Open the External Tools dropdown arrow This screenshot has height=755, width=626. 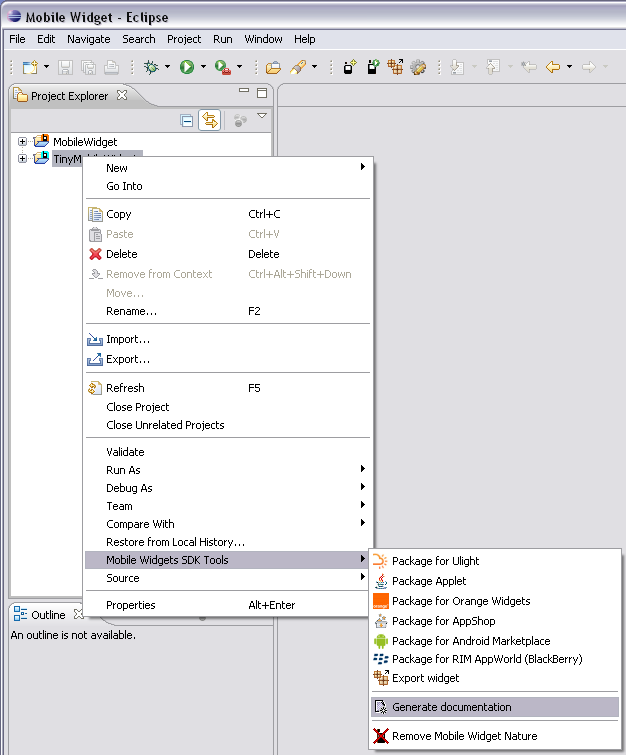point(239,67)
